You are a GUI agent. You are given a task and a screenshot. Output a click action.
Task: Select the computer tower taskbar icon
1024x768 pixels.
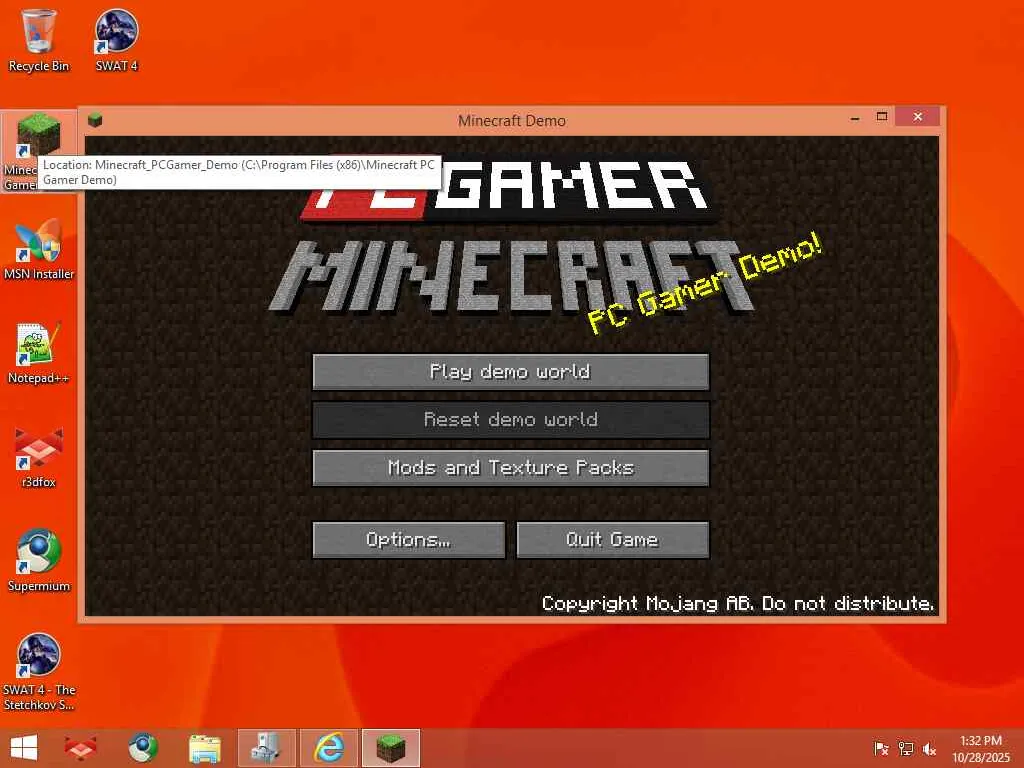266,748
